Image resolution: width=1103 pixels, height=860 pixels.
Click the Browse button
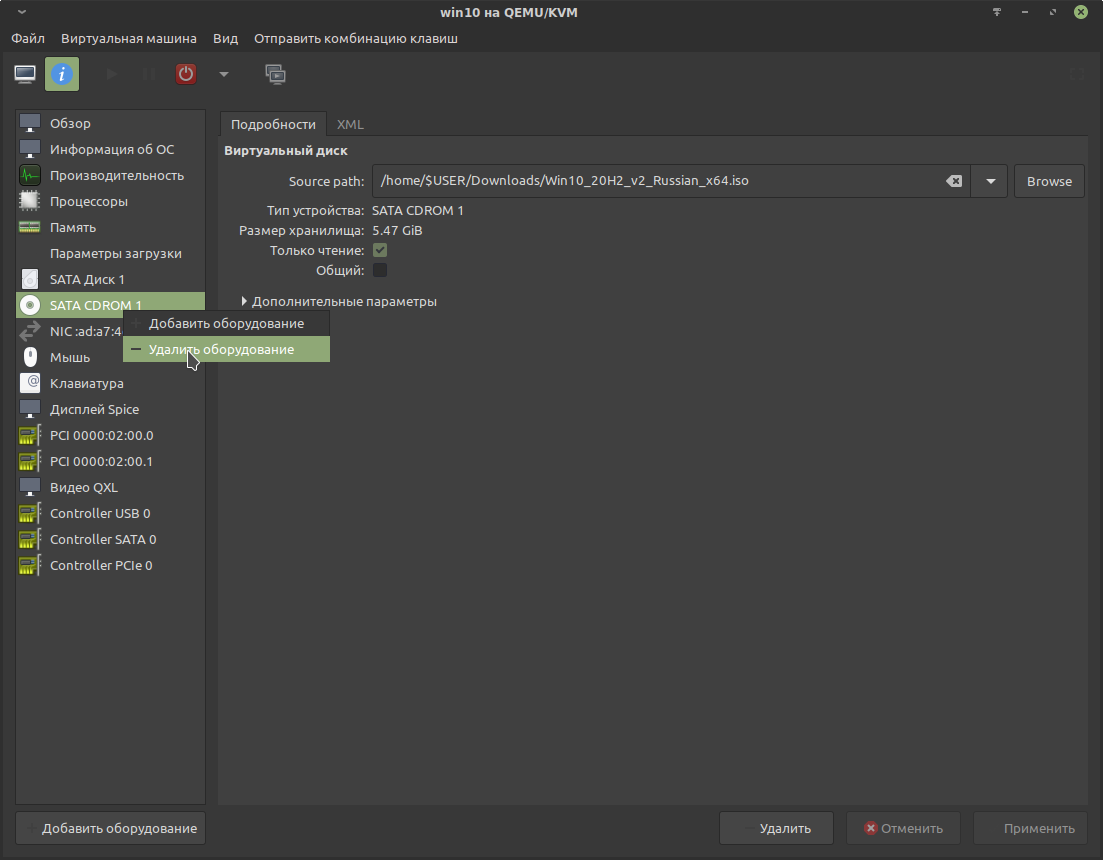click(x=1049, y=182)
